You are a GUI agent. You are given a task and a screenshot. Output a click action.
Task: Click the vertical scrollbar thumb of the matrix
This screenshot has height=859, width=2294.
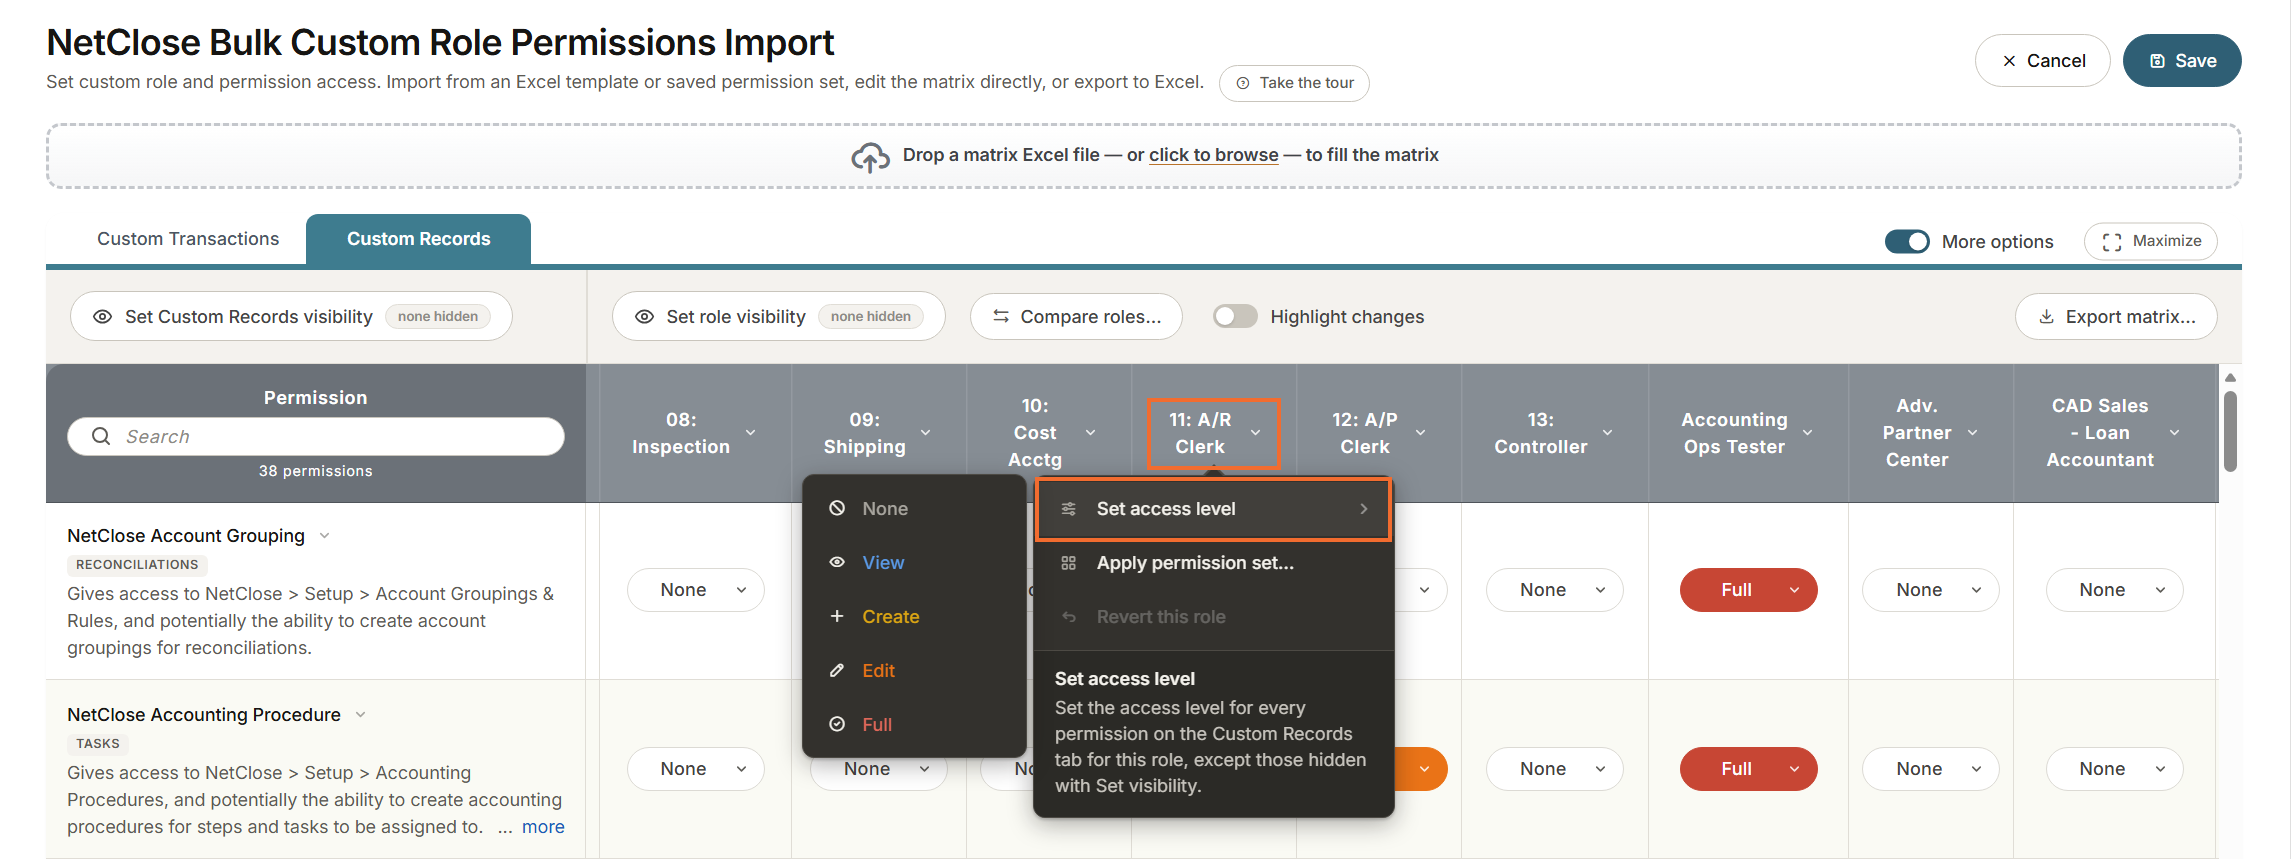pyautogui.click(x=2230, y=431)
